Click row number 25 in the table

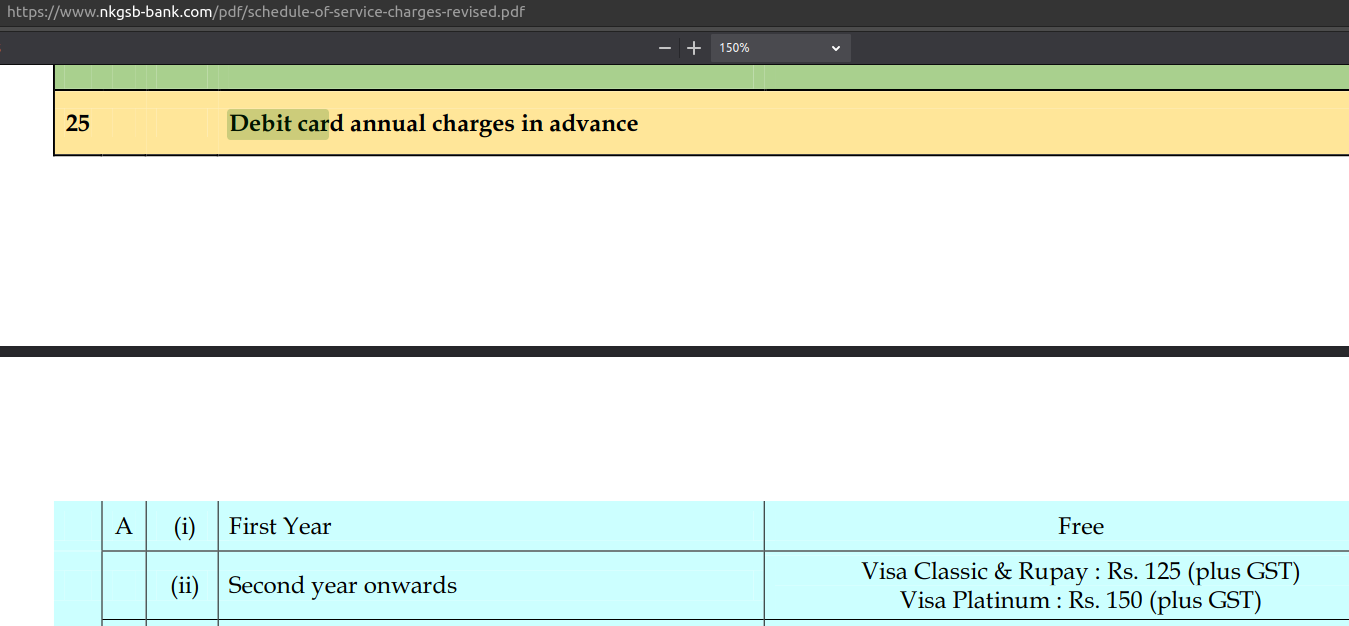[77, 124]
